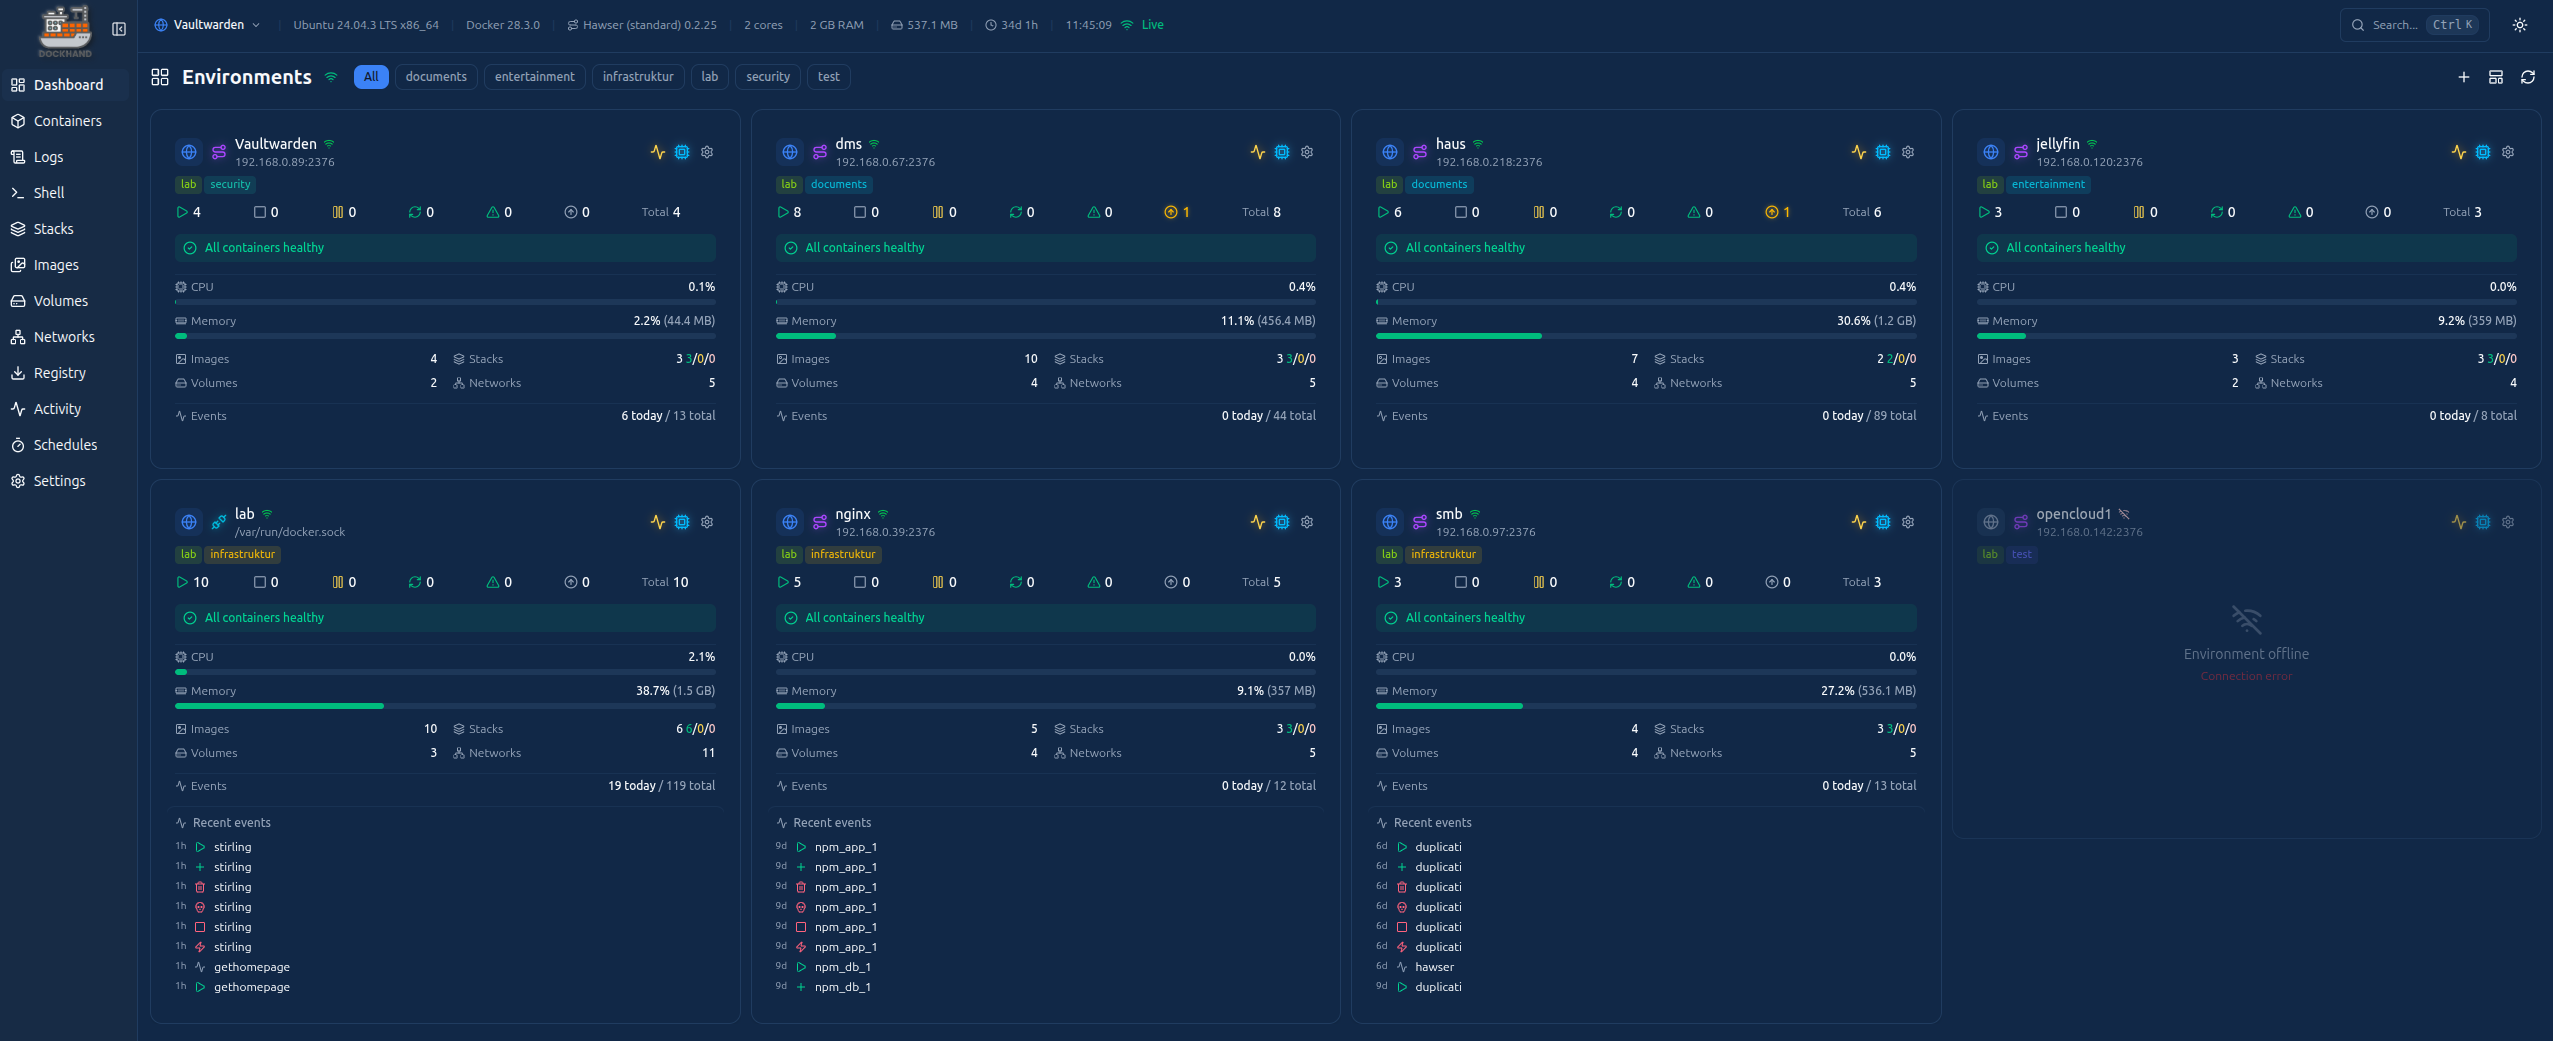
Task: View the npm_app_1 event under nginx recent events
Action: click(845, 846)
